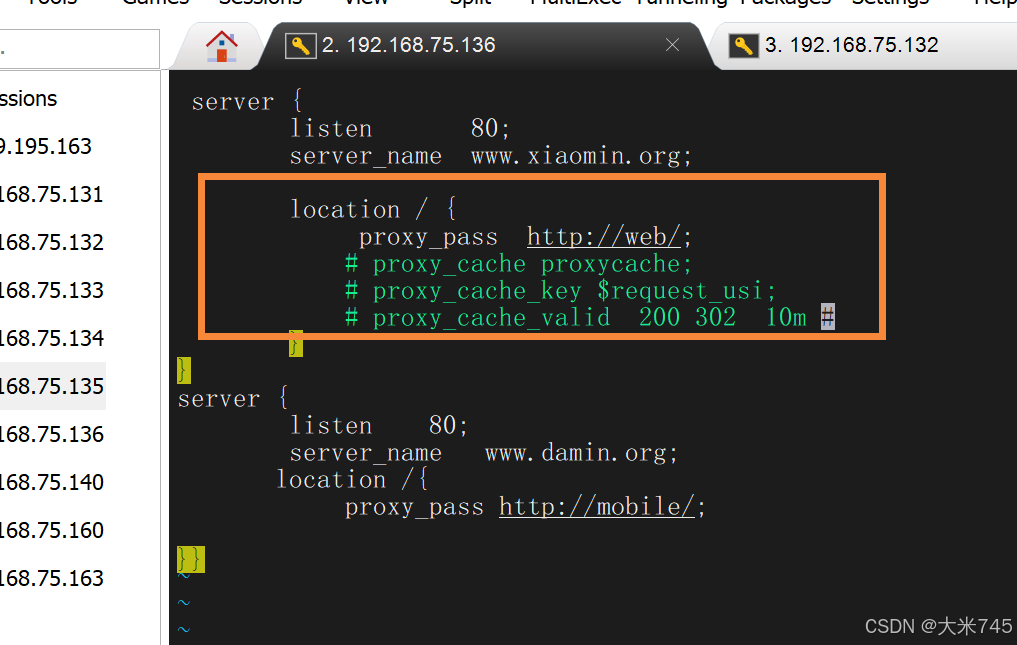The image size is (1017, 645).
Task: Click the 'location / {' line
Action: point(374,210)
